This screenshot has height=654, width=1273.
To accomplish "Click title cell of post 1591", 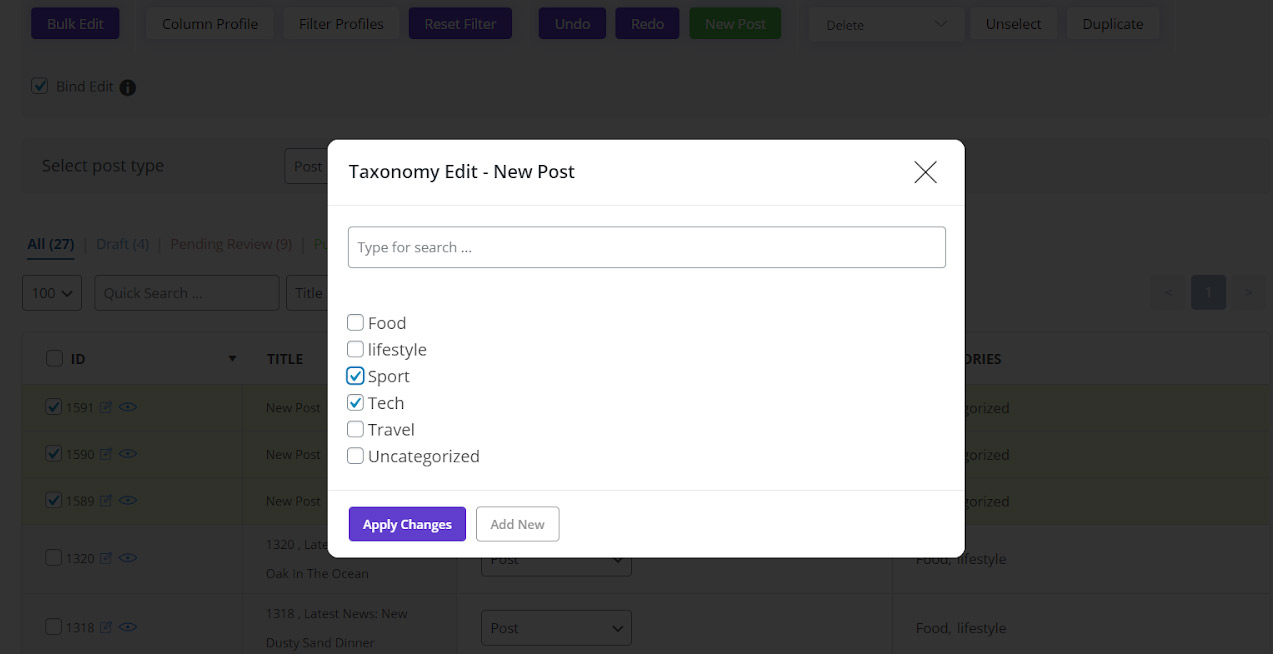I will tap(293, 408).
